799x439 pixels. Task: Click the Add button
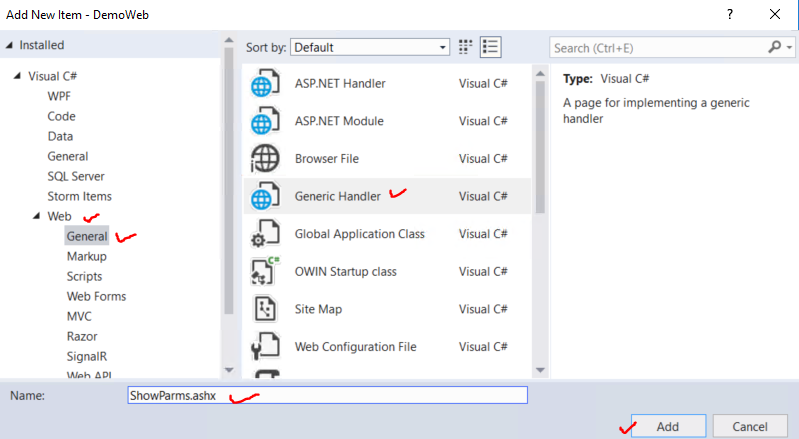click(669, 426)
